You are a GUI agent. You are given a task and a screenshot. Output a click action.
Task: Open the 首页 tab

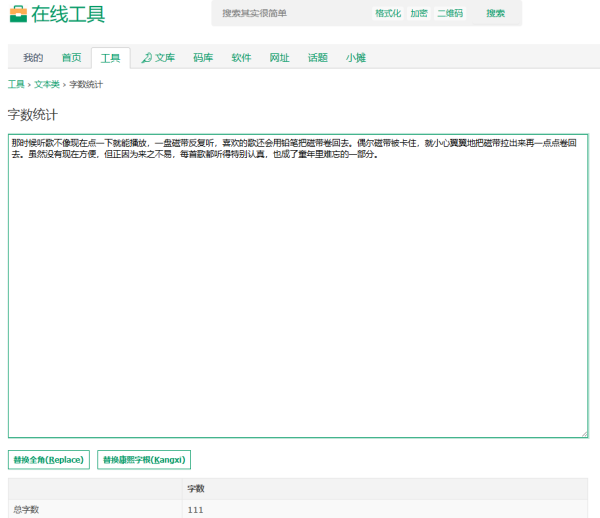tap(72, 58)
